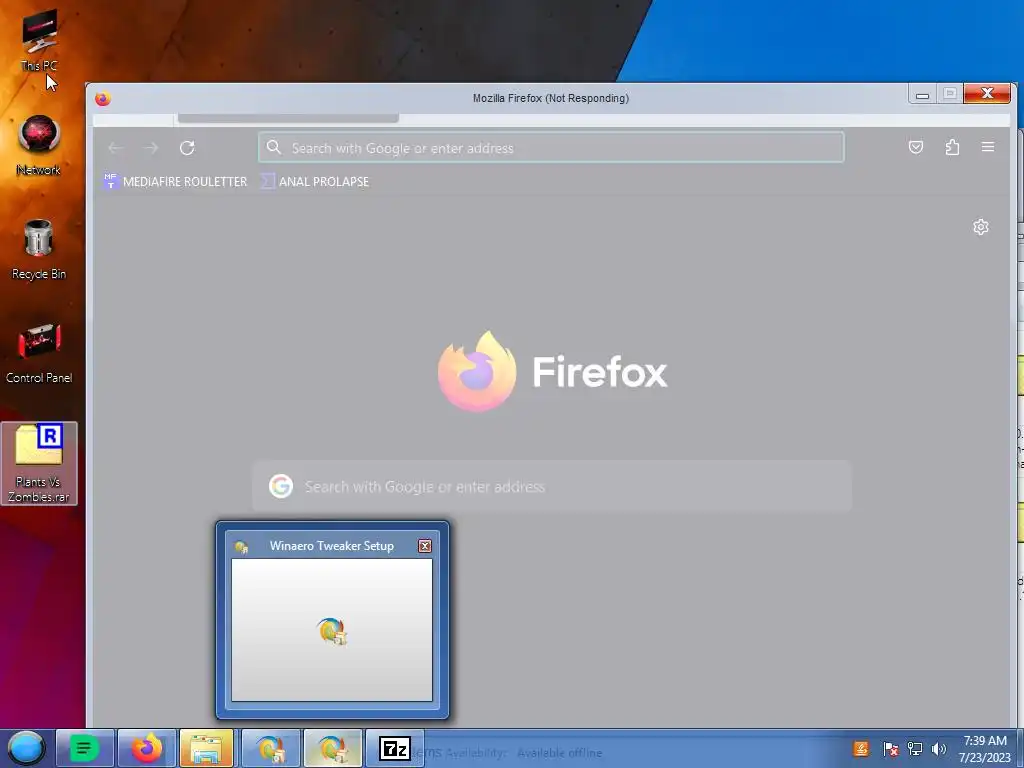Click the MEDIAFIRE ROULETTER bookmark

[x=175, y=182]
